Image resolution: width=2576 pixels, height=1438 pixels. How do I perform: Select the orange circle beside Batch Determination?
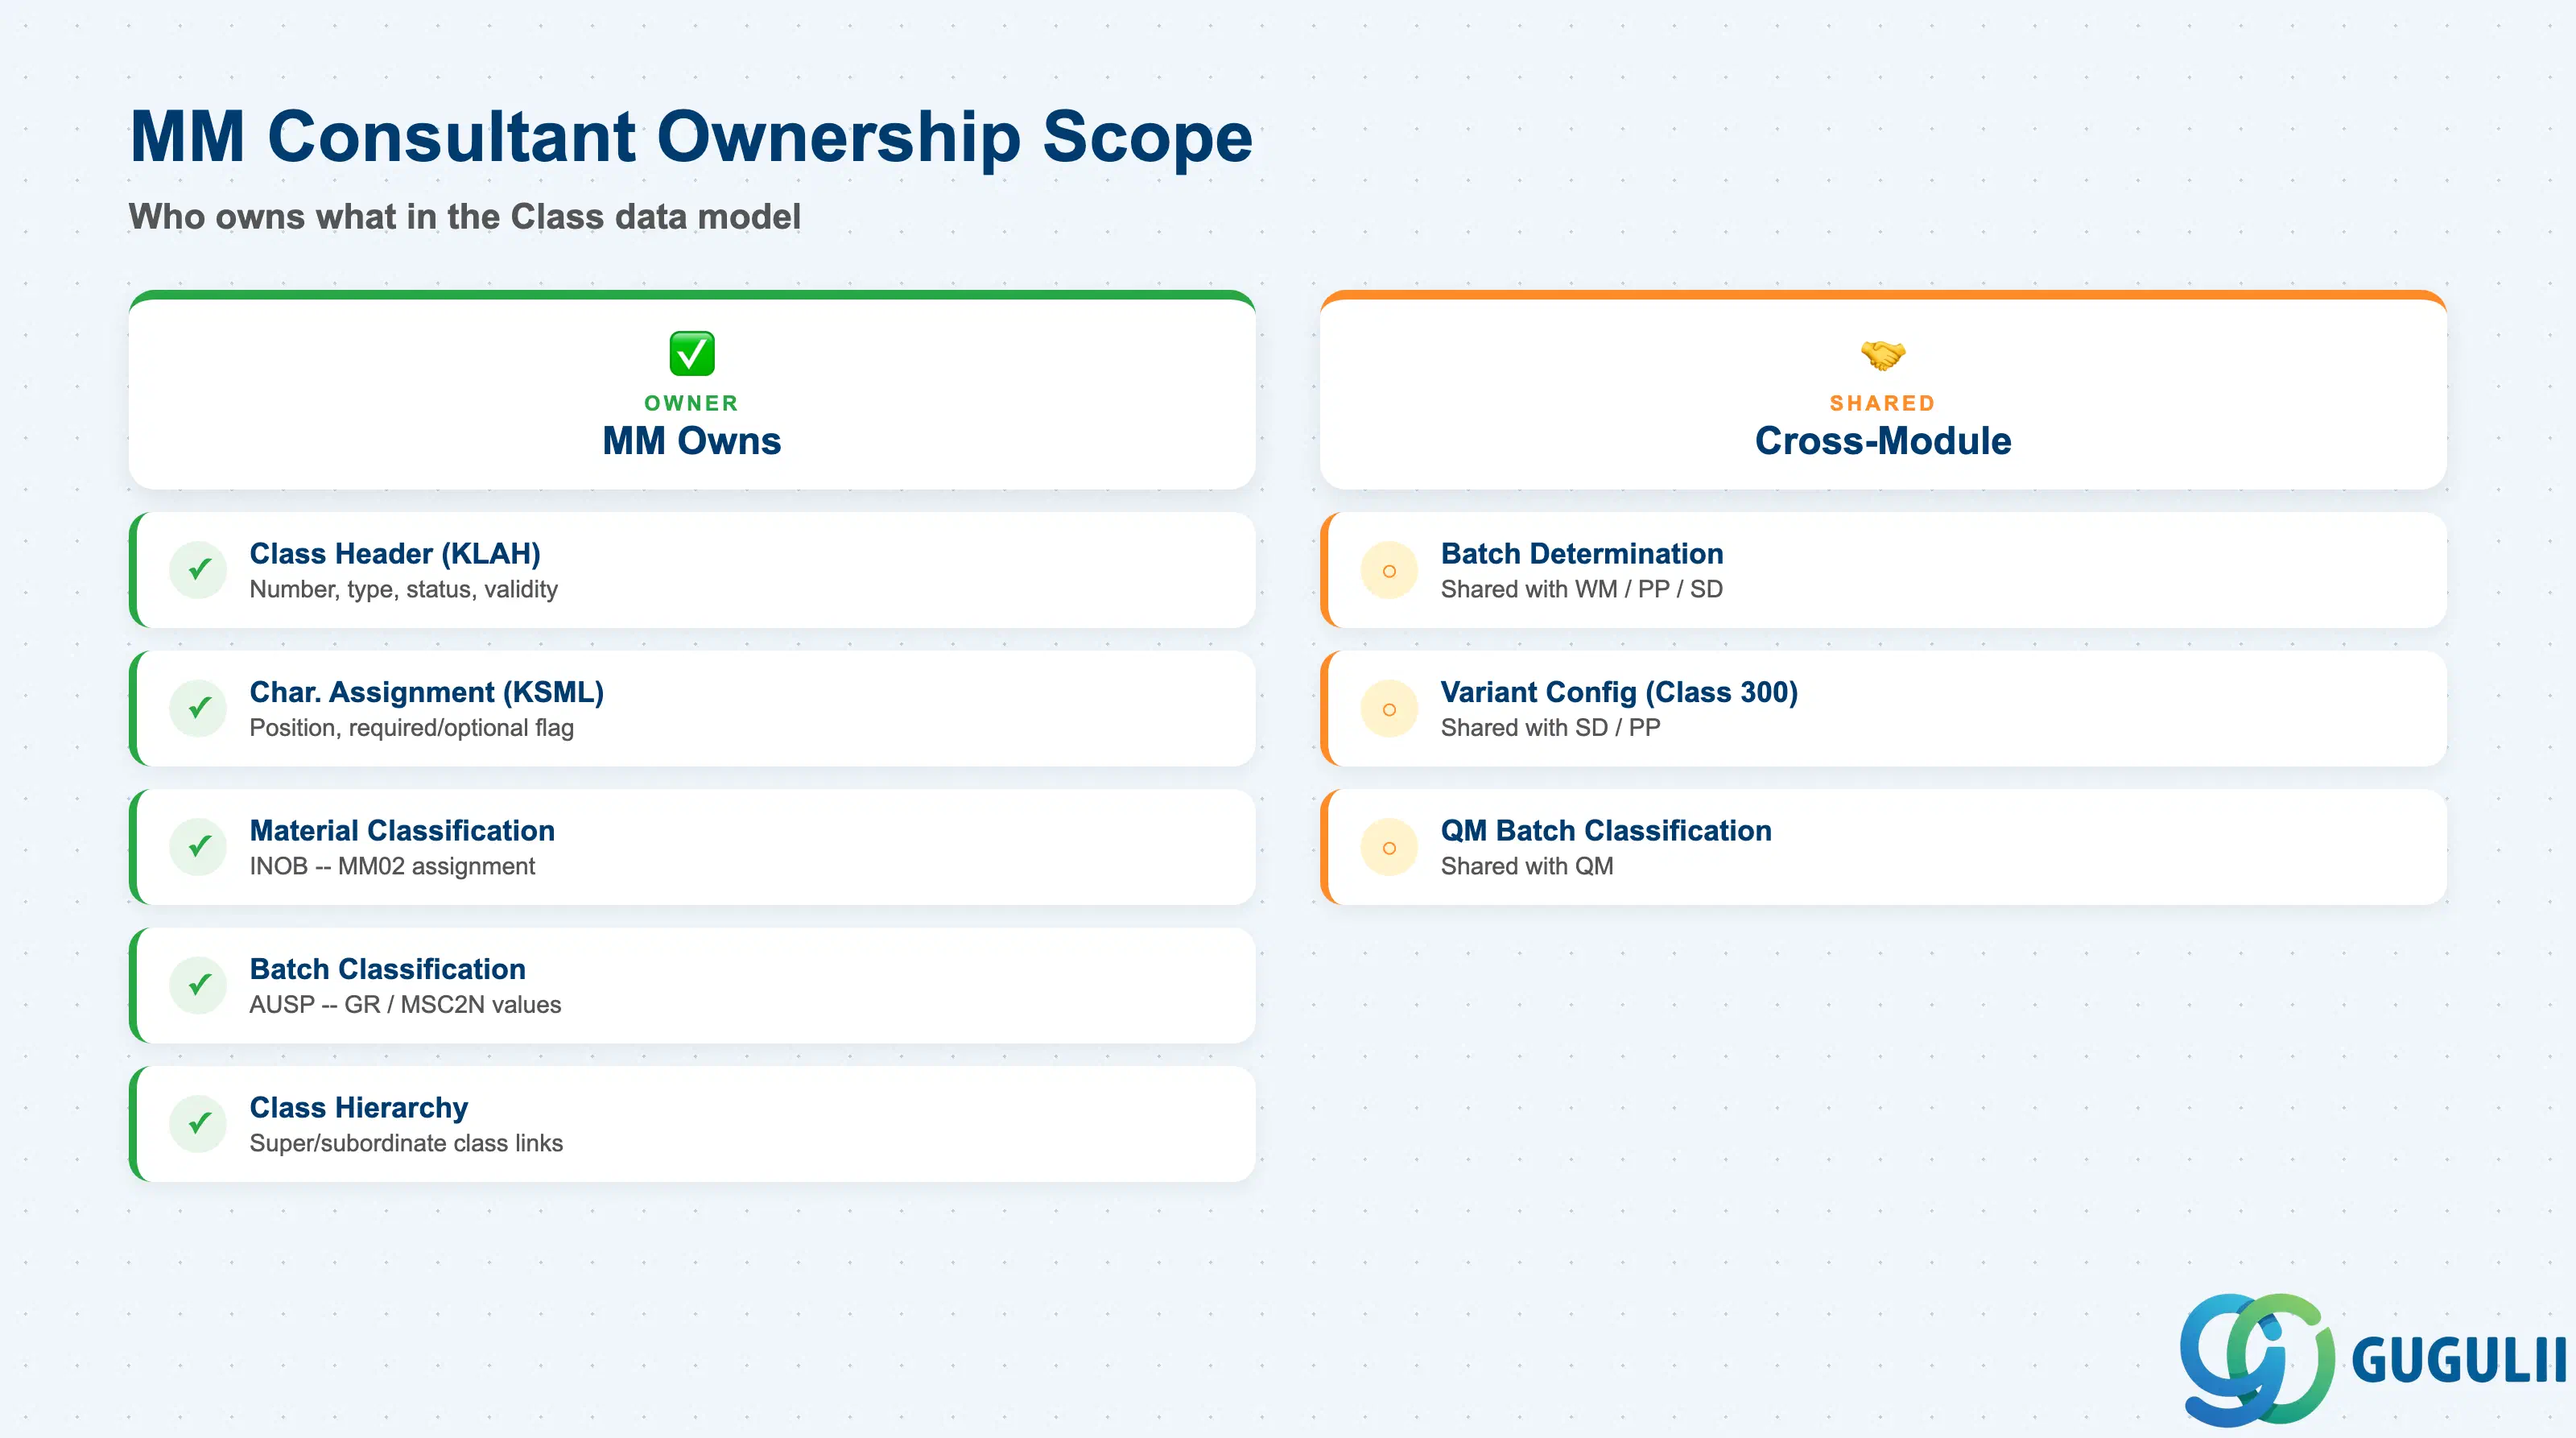[x=1389, y=570]
